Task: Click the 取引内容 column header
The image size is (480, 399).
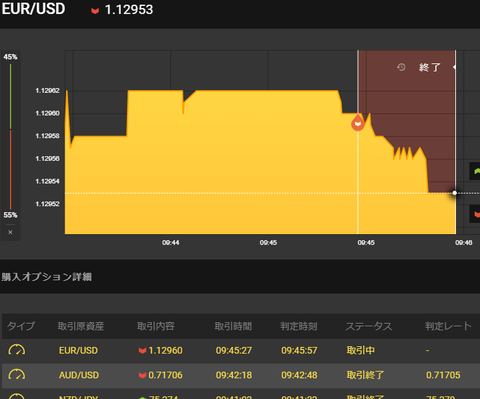Action: (x=156, y=326)
